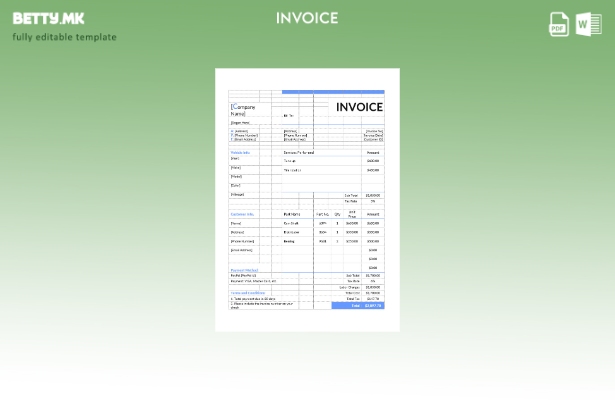Click the Bill To label in invoice
The height and width of the screenshot is (400, 615).
tap(289, 115)
